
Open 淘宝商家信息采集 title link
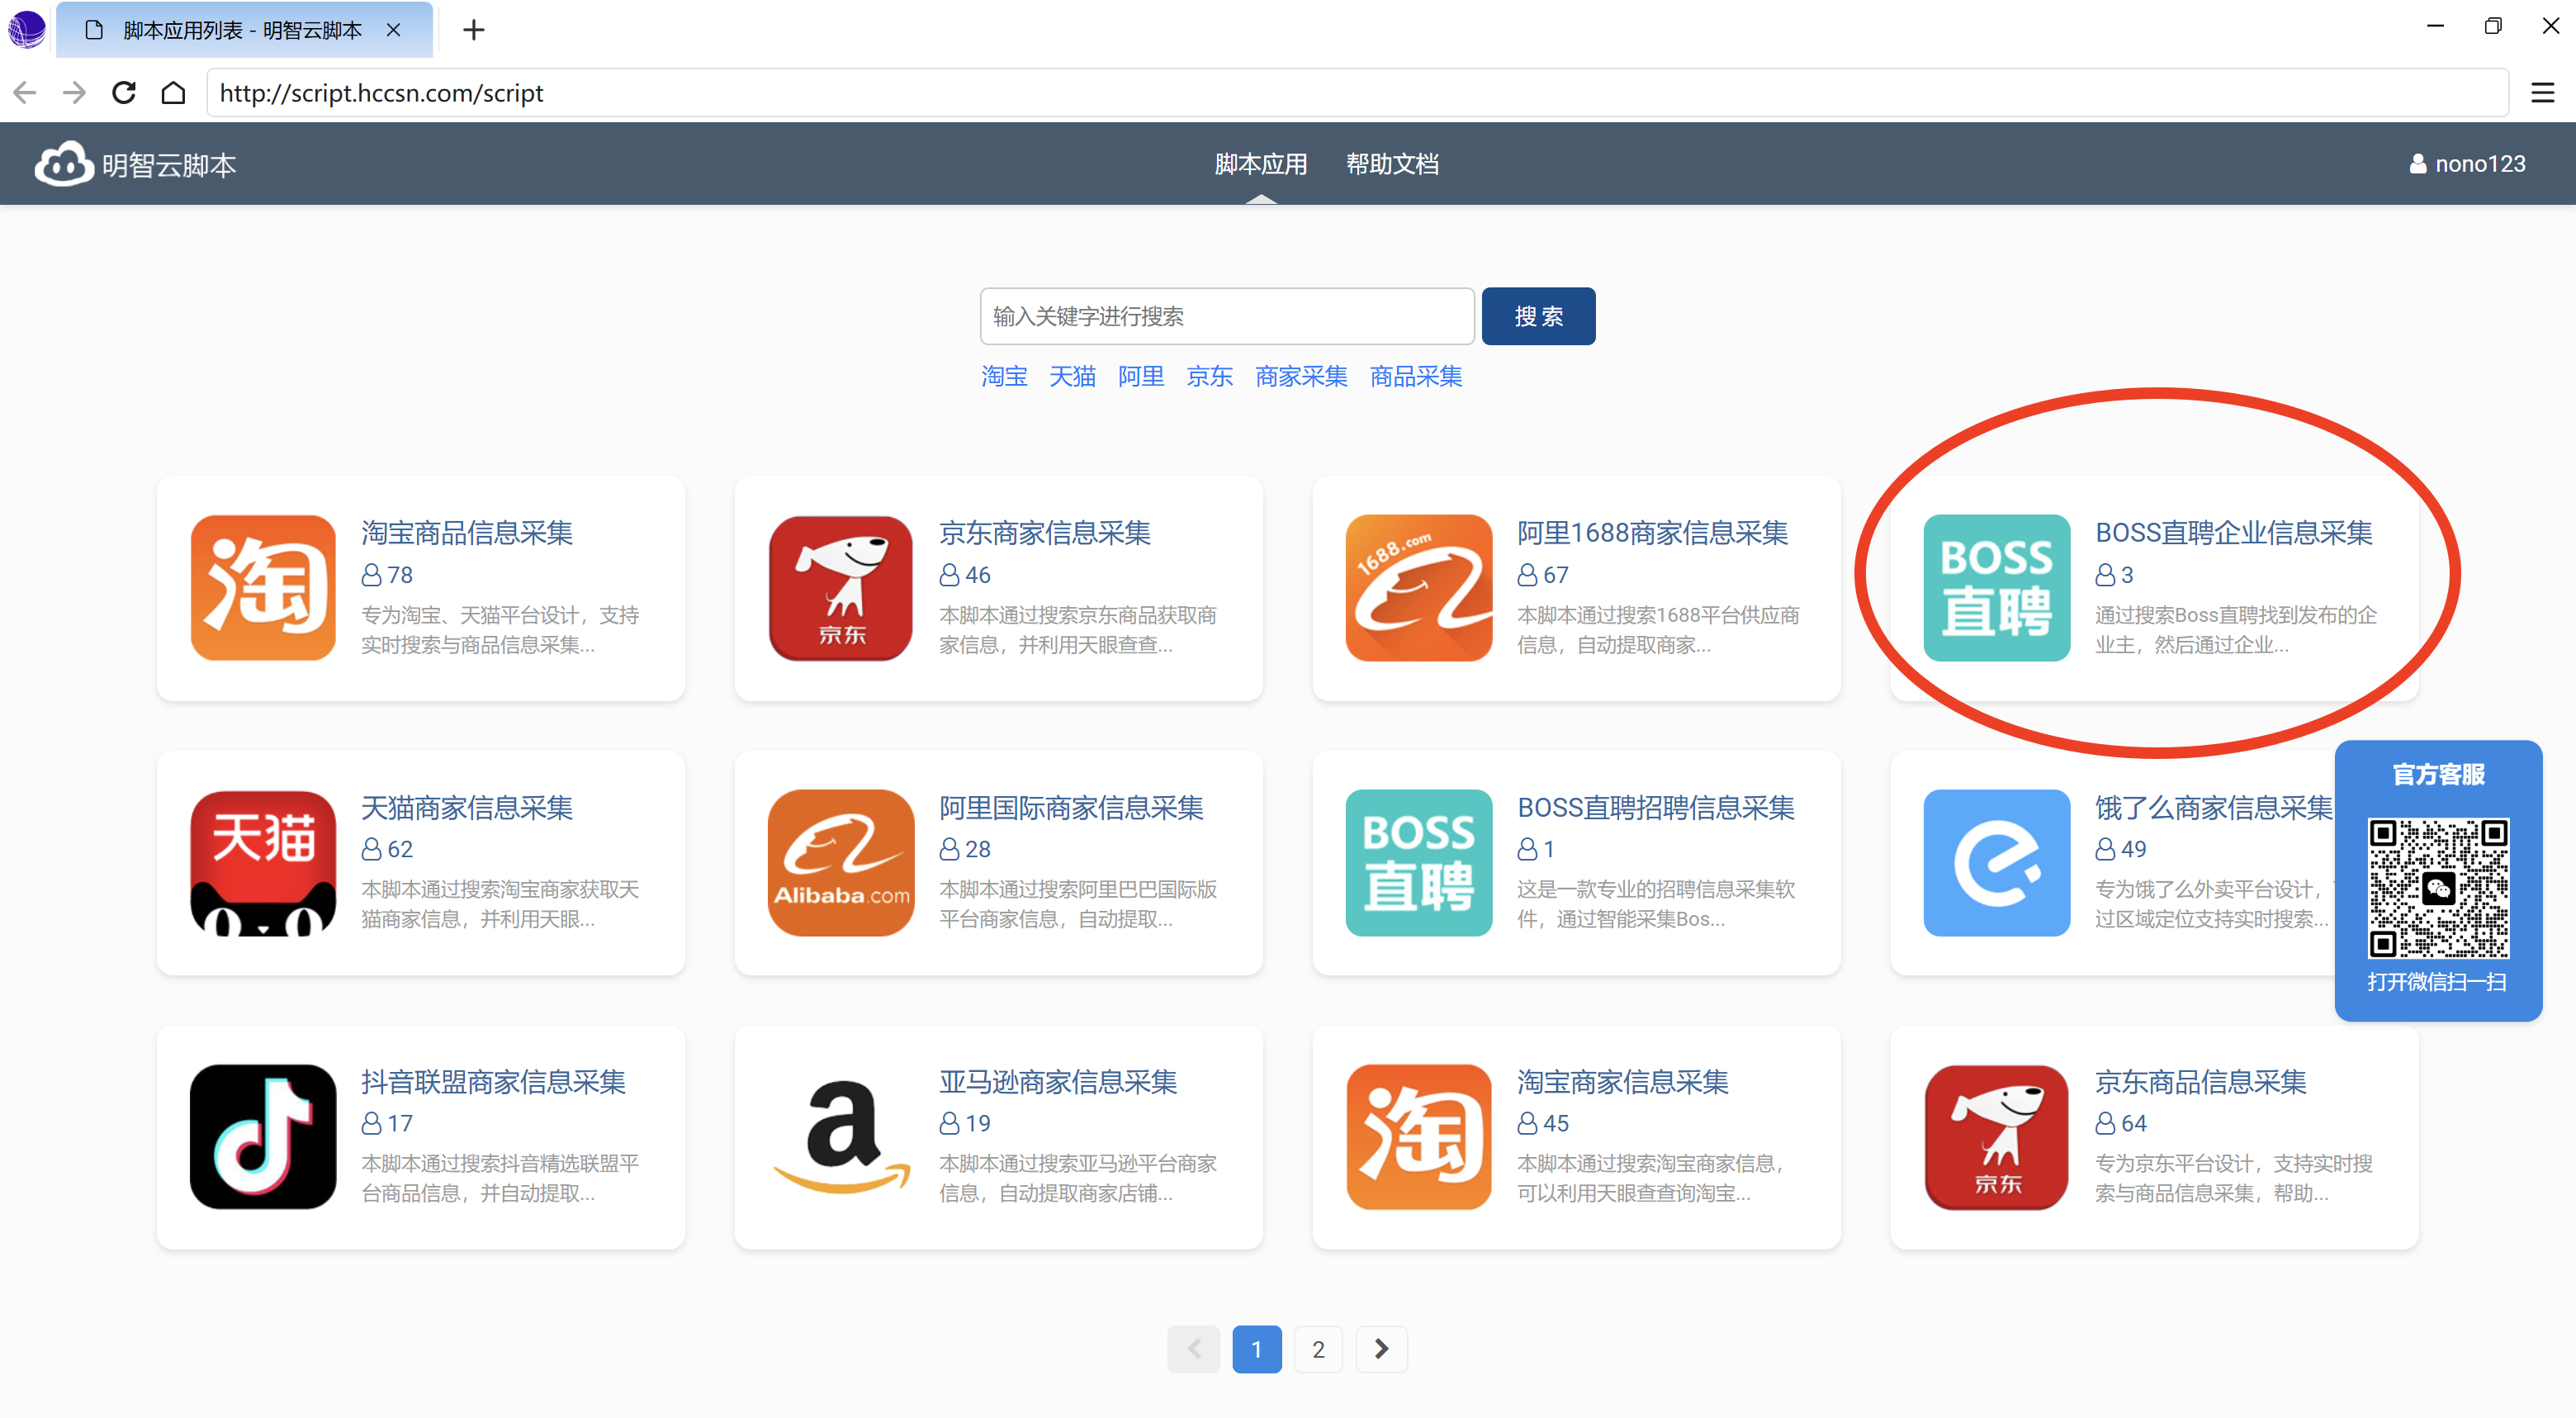pos(1623,1082)
